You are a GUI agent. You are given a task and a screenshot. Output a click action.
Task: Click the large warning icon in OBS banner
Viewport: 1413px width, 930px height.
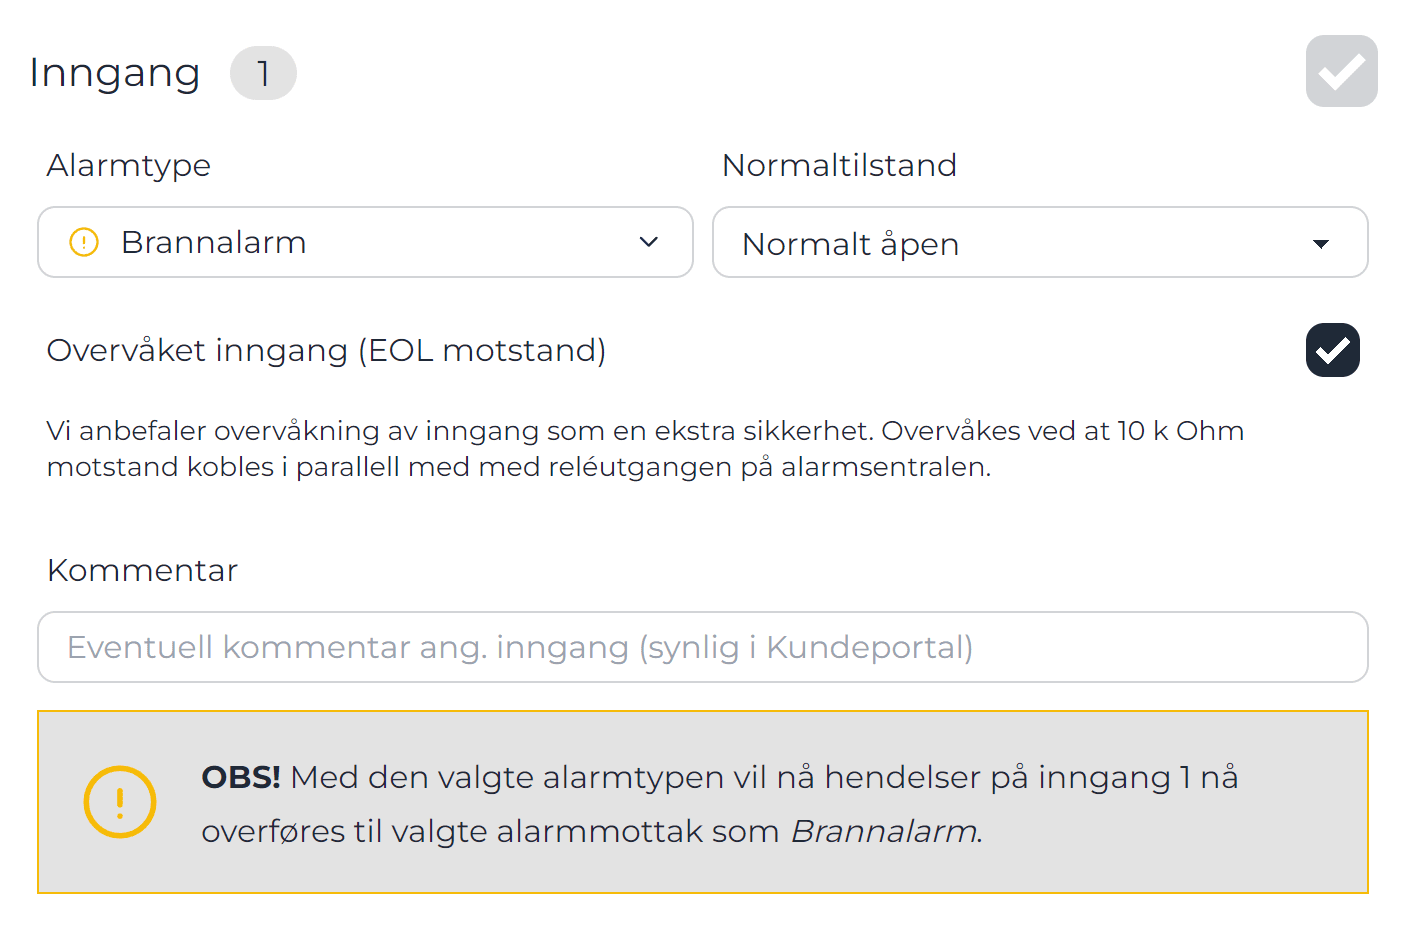tap(120, 802)
